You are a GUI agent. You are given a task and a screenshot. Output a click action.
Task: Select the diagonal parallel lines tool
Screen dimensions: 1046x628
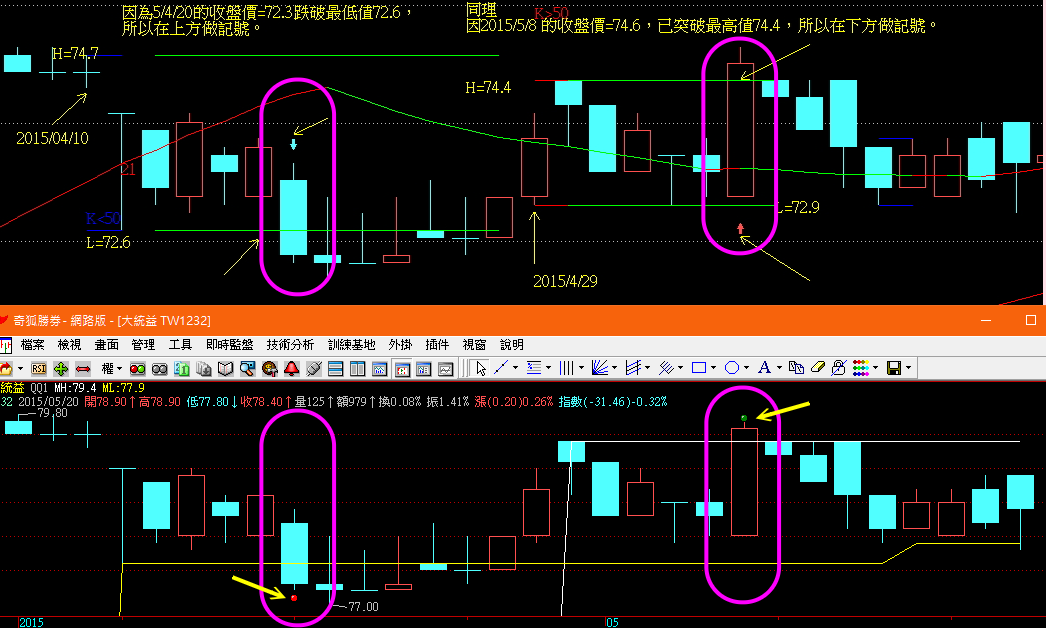[666, 368]
